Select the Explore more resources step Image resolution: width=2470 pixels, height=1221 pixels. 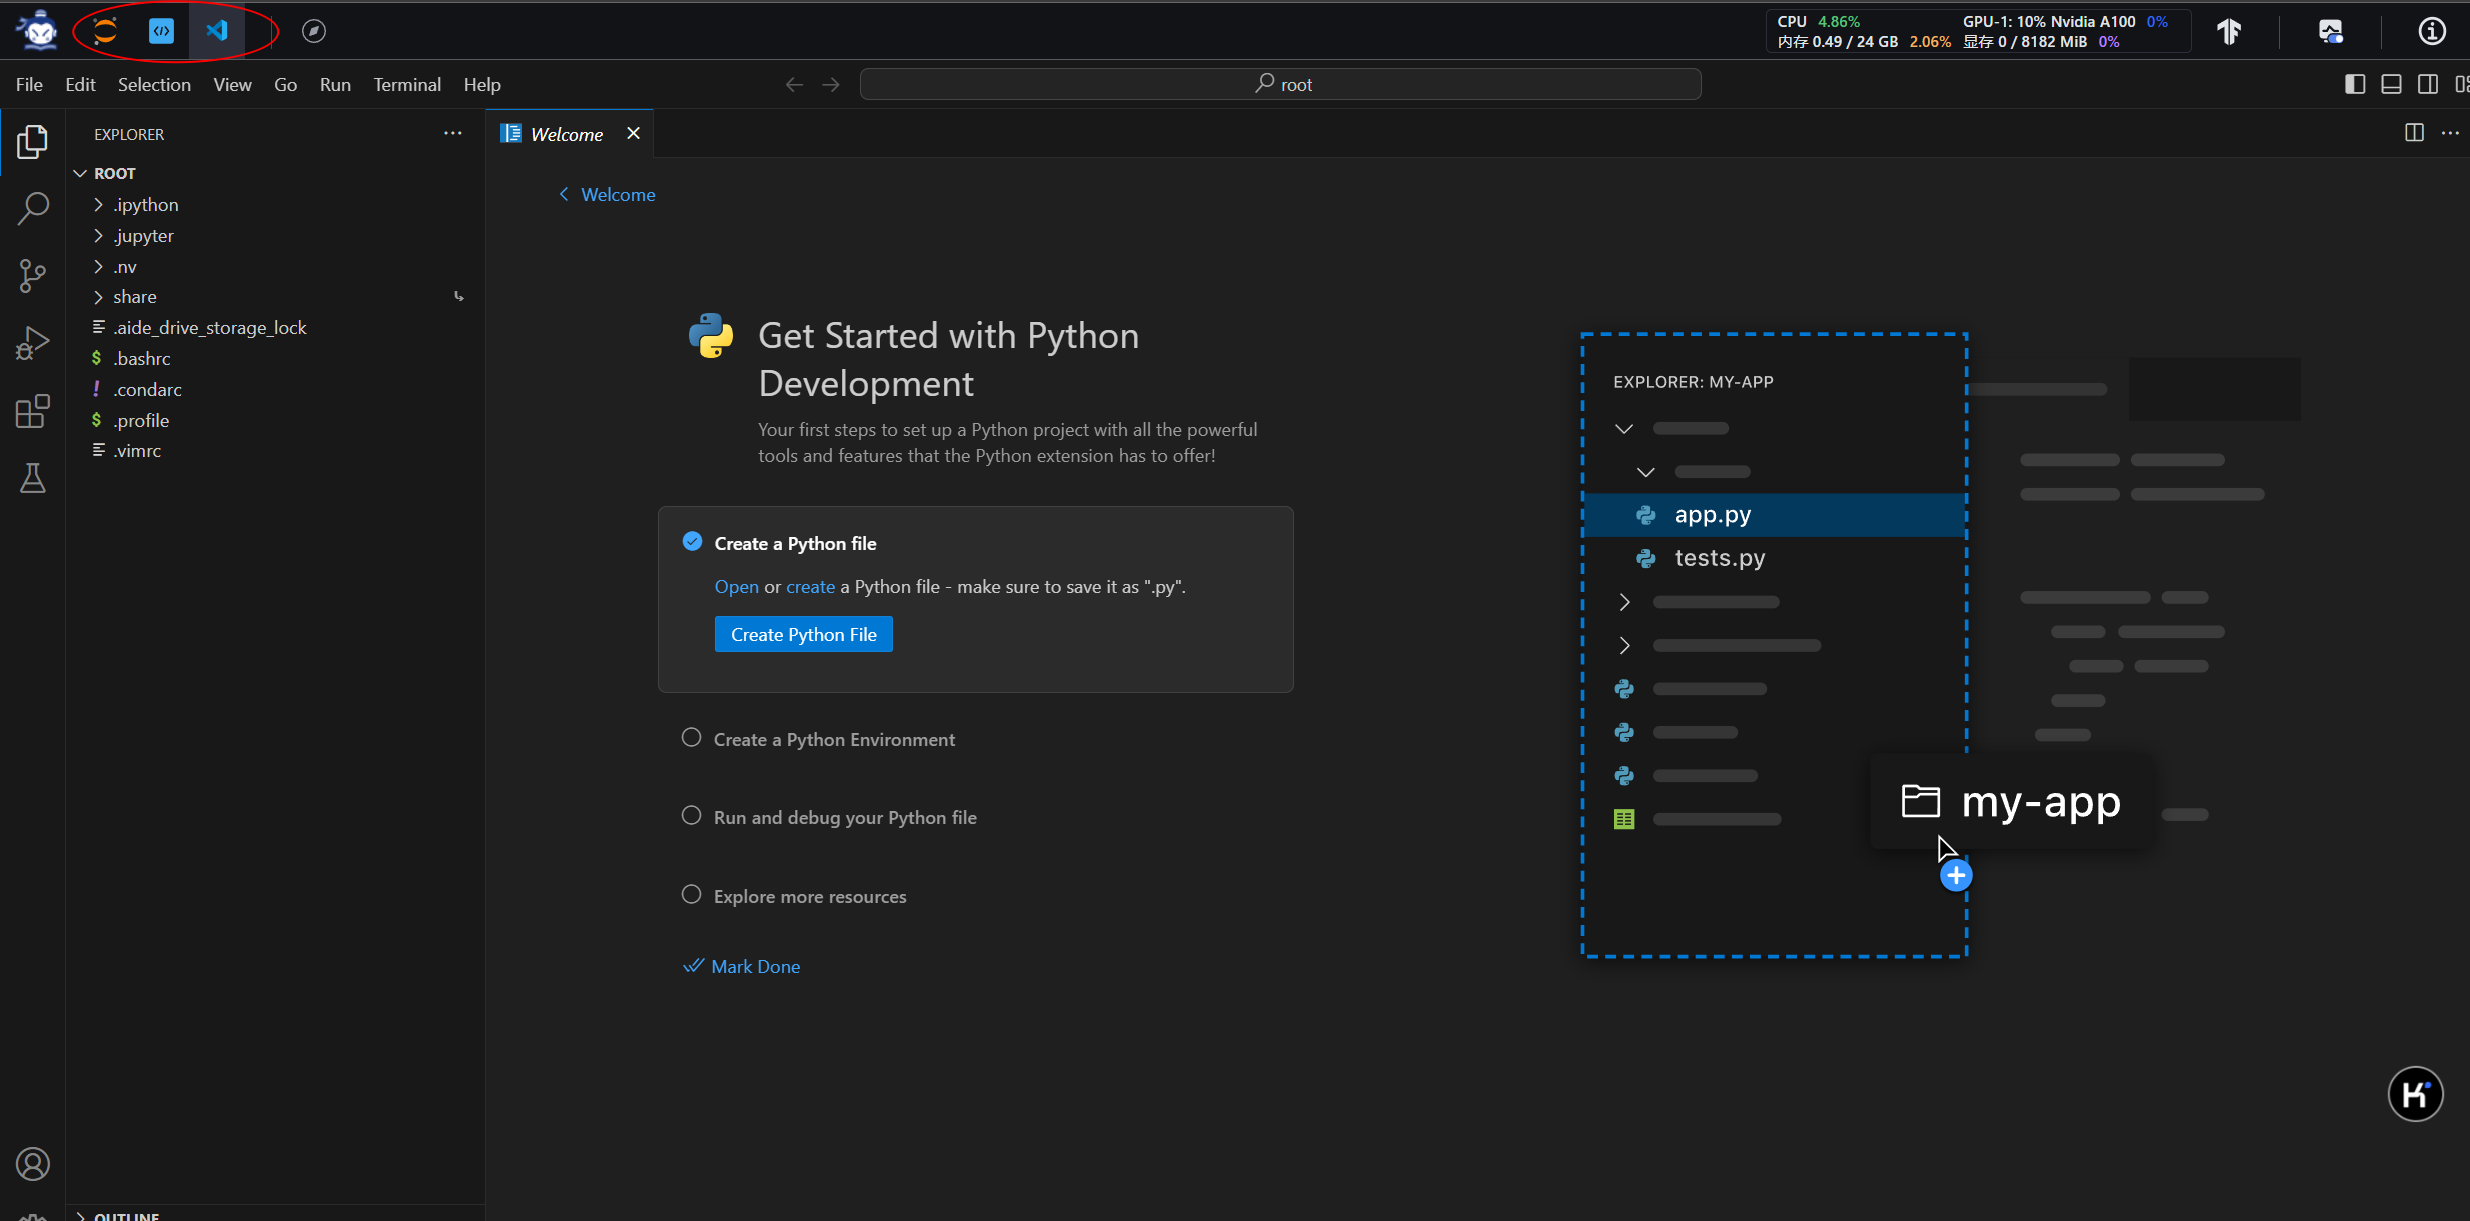pos(809,896)
